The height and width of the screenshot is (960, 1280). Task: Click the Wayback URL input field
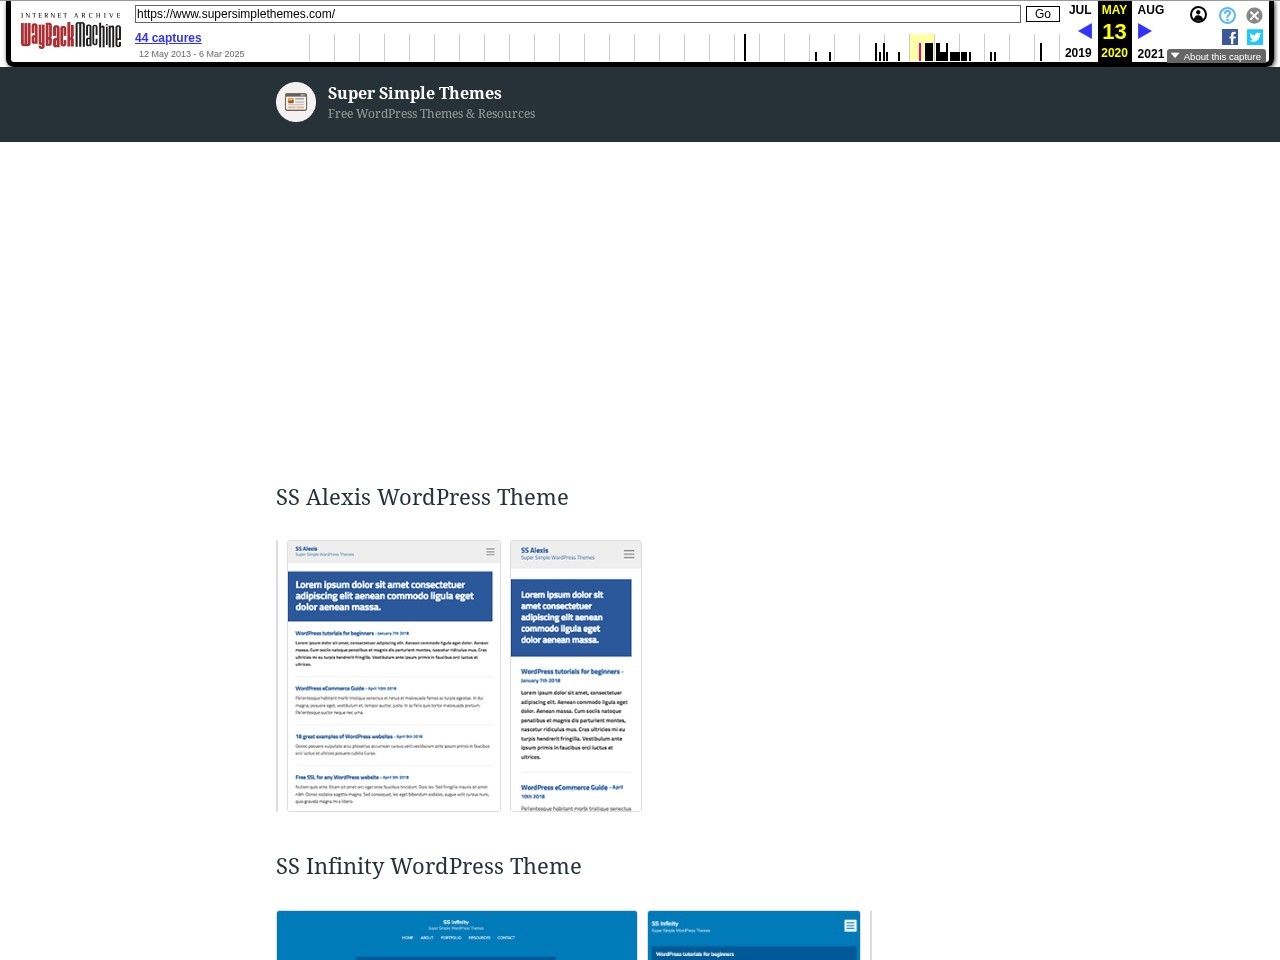point(577,14)
